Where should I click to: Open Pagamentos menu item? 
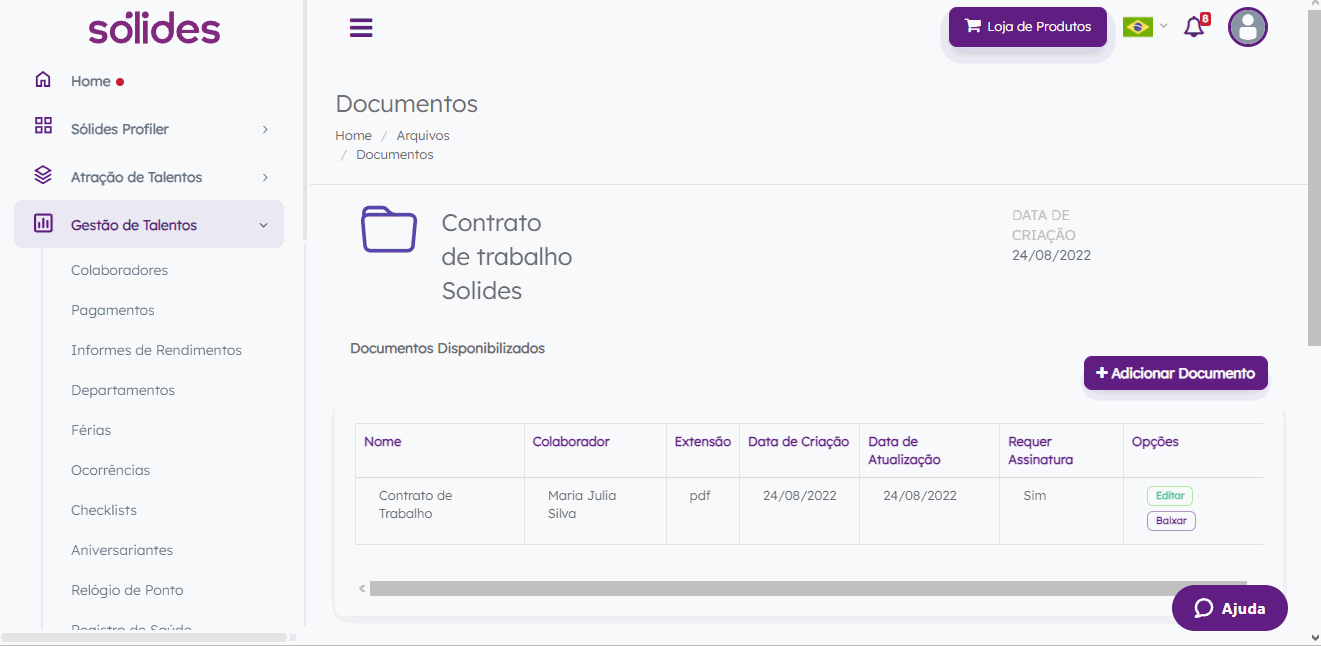113,310
